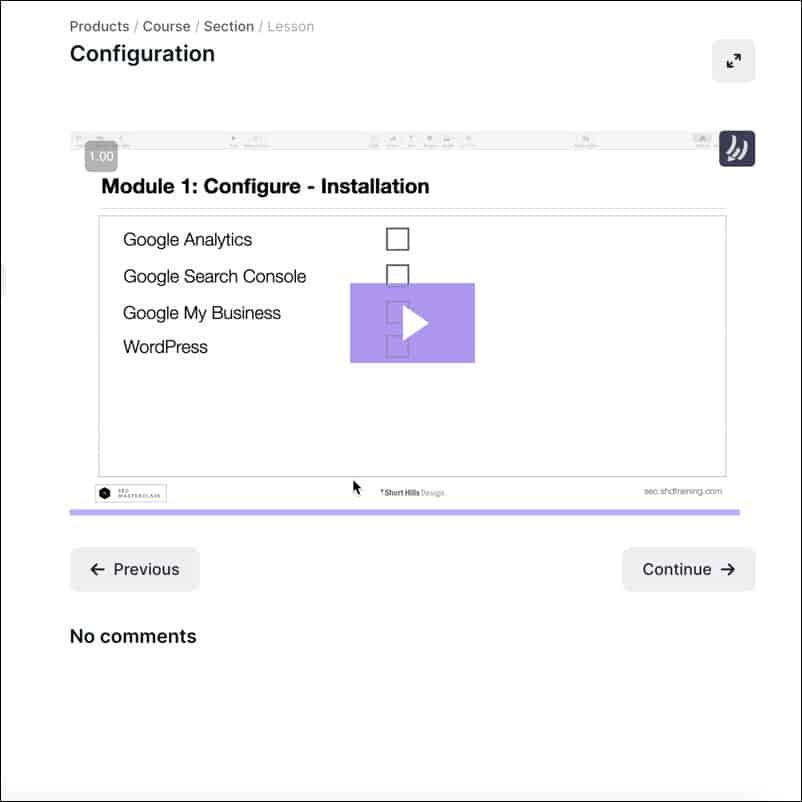802x802 pixels.
Task: Click the 1.00 playback speed badge
Action: coord(101,156)
